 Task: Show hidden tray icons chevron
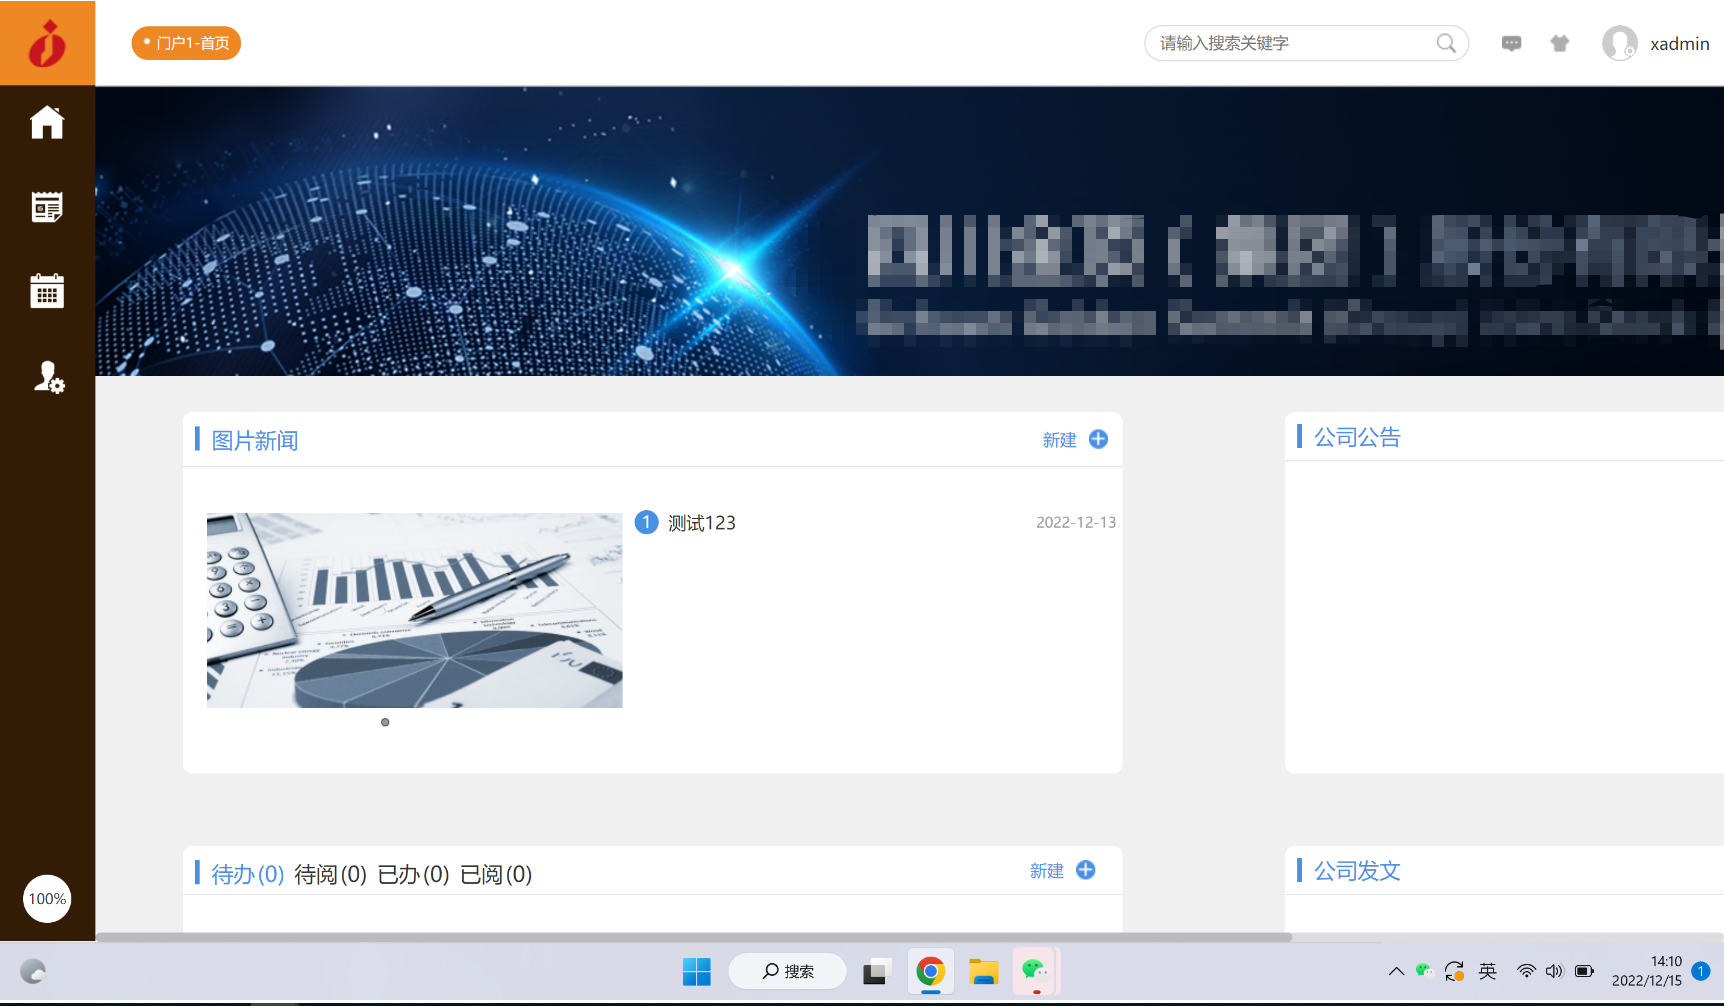click(1396, 971)
